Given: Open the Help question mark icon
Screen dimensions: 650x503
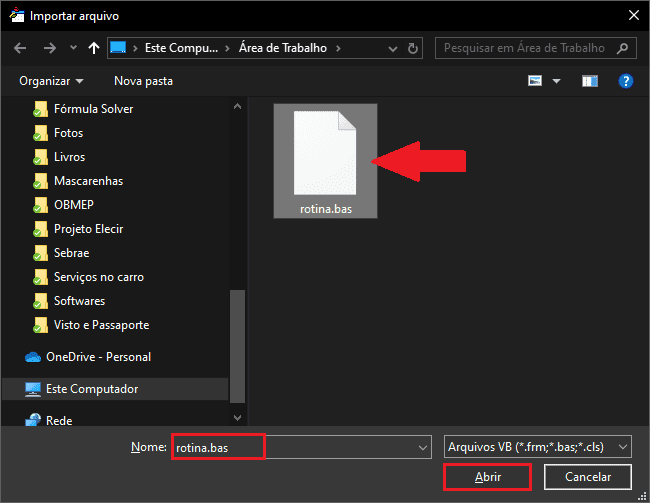Looking at the screenshot, I should (626, 80).
